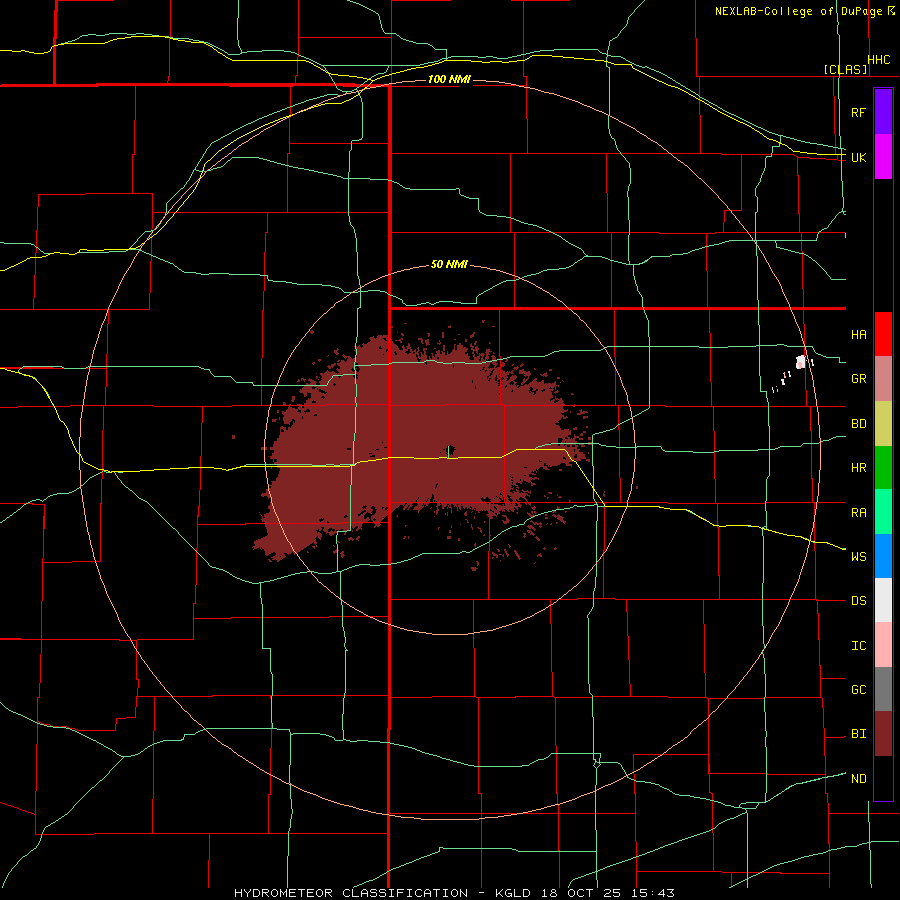The width and height of the screenshot is (900, 900).
Task: Click the Hydrometeor Classification KGLD caption
Action: [x=454, y=893]
